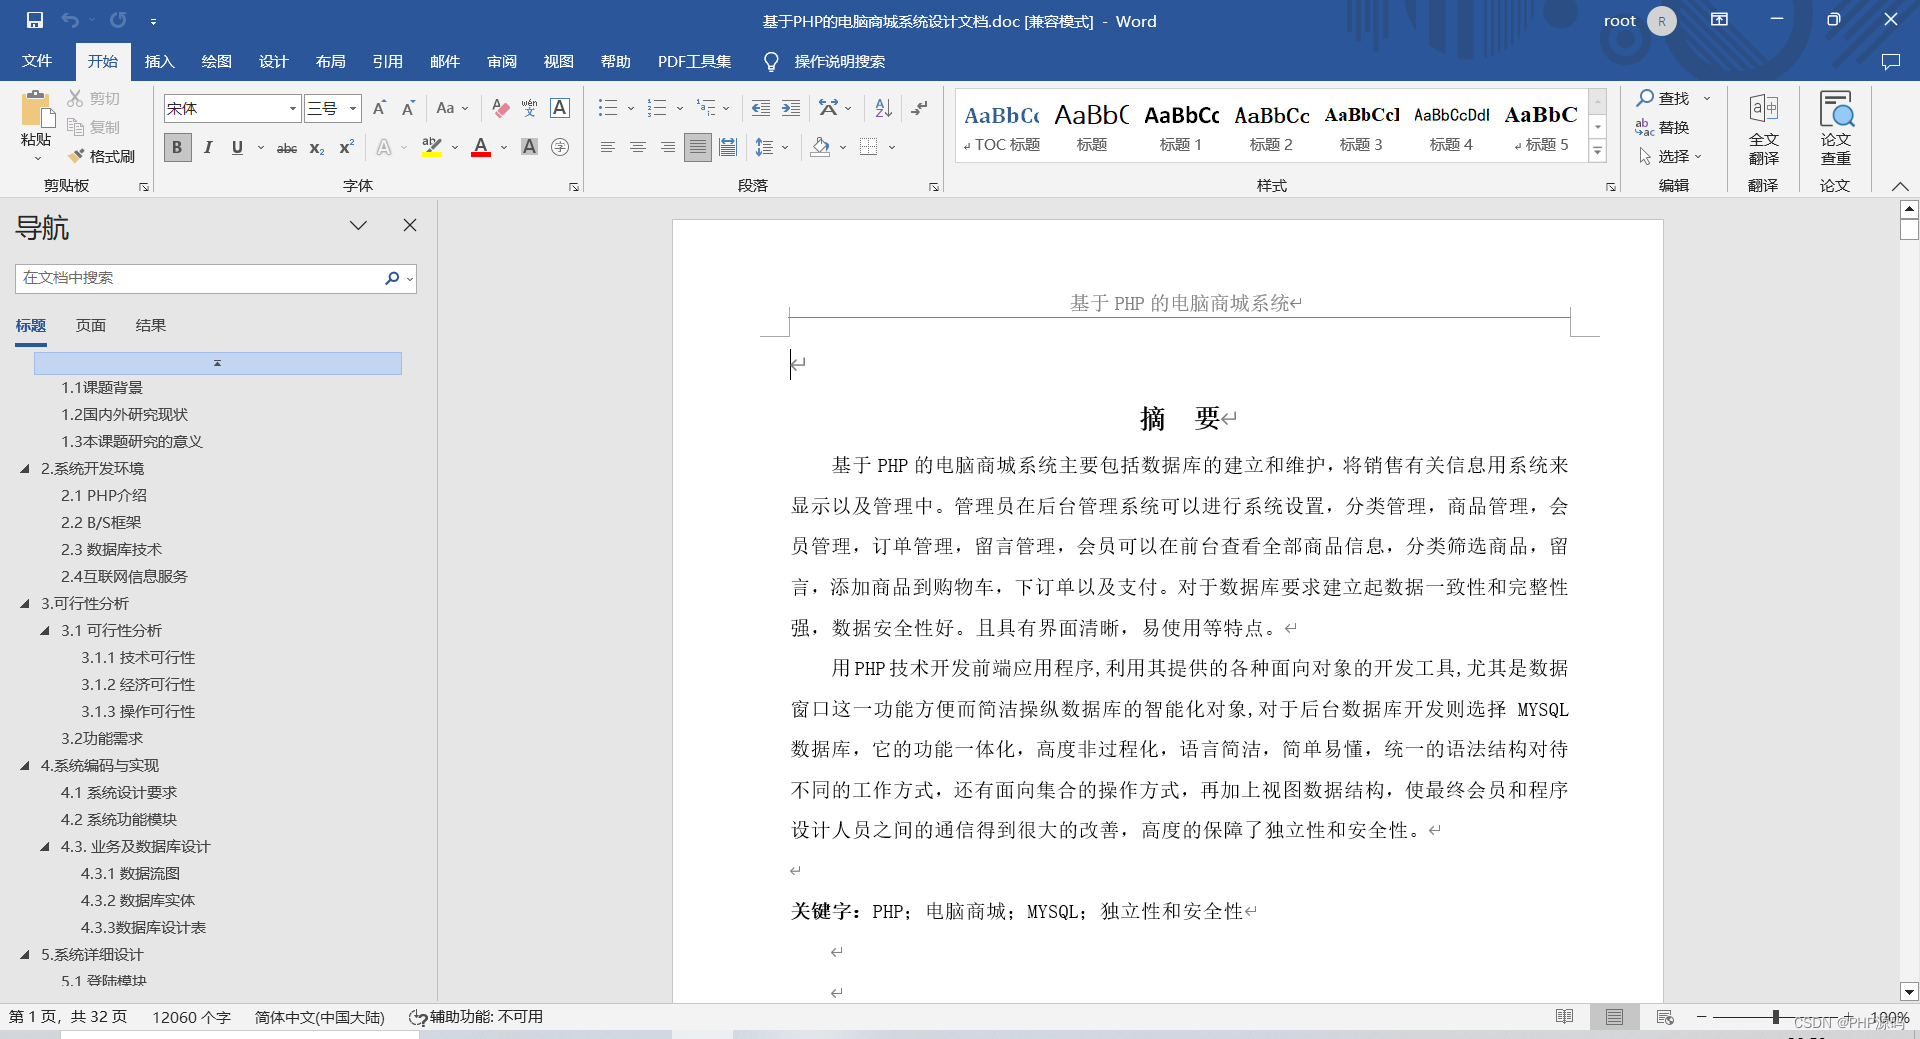1920x1039 pixels.
Task: Toggle subscript formatting
Action: point(316,148)
